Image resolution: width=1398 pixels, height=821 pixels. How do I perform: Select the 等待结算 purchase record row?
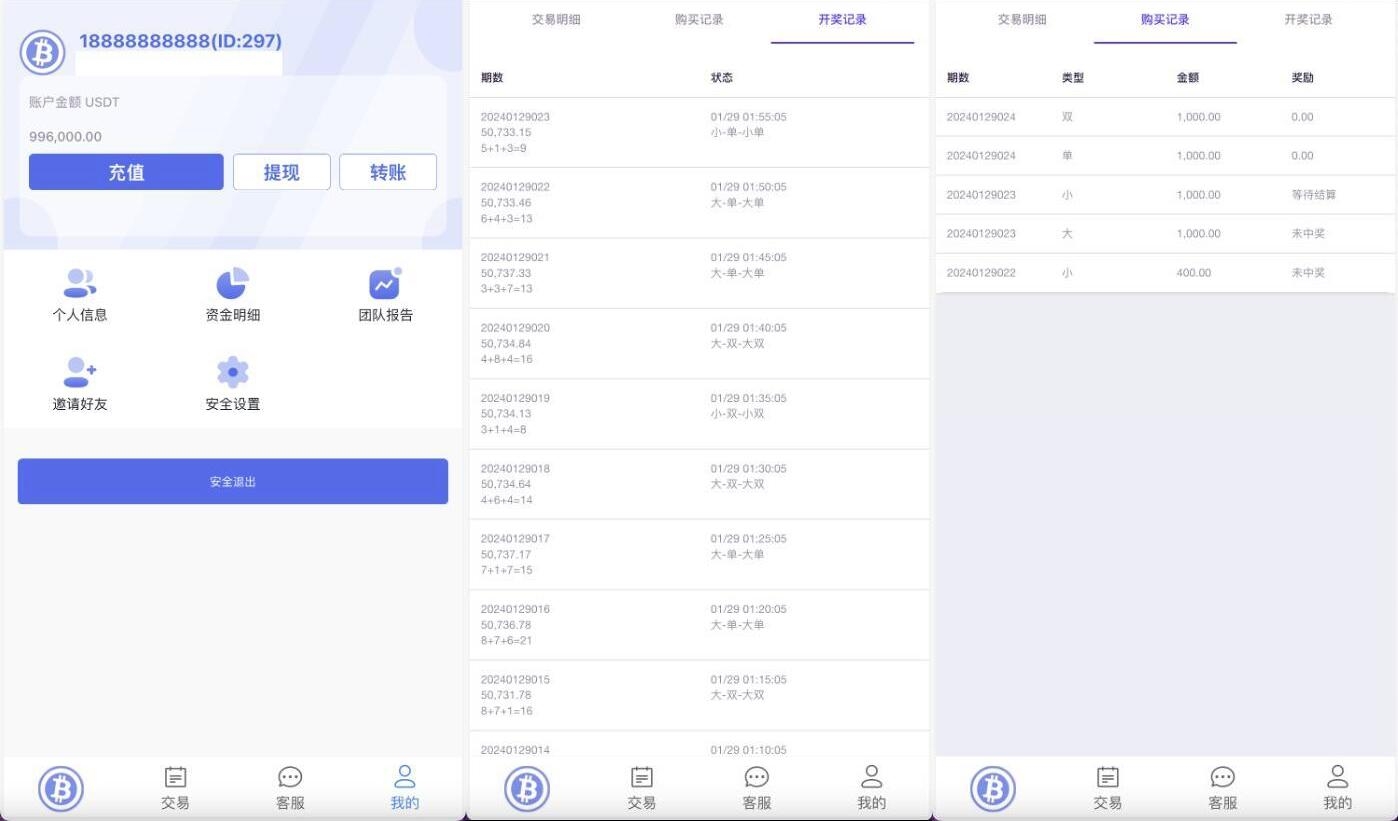1165,194
